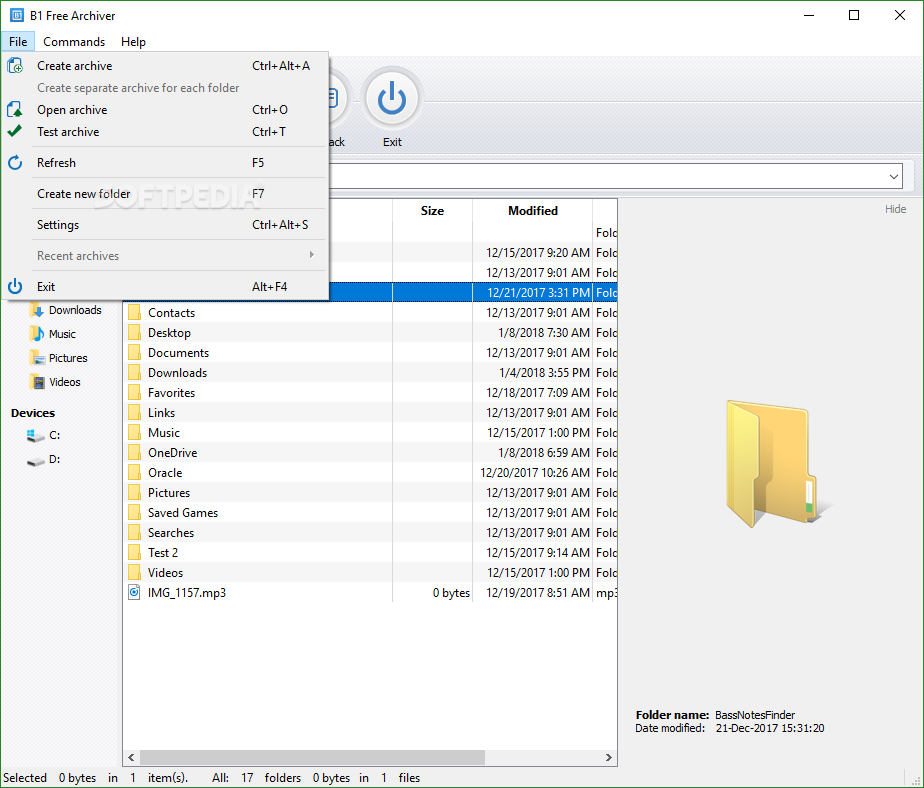
Task: Select the Saved Games folder row
Action: (370, 513)
